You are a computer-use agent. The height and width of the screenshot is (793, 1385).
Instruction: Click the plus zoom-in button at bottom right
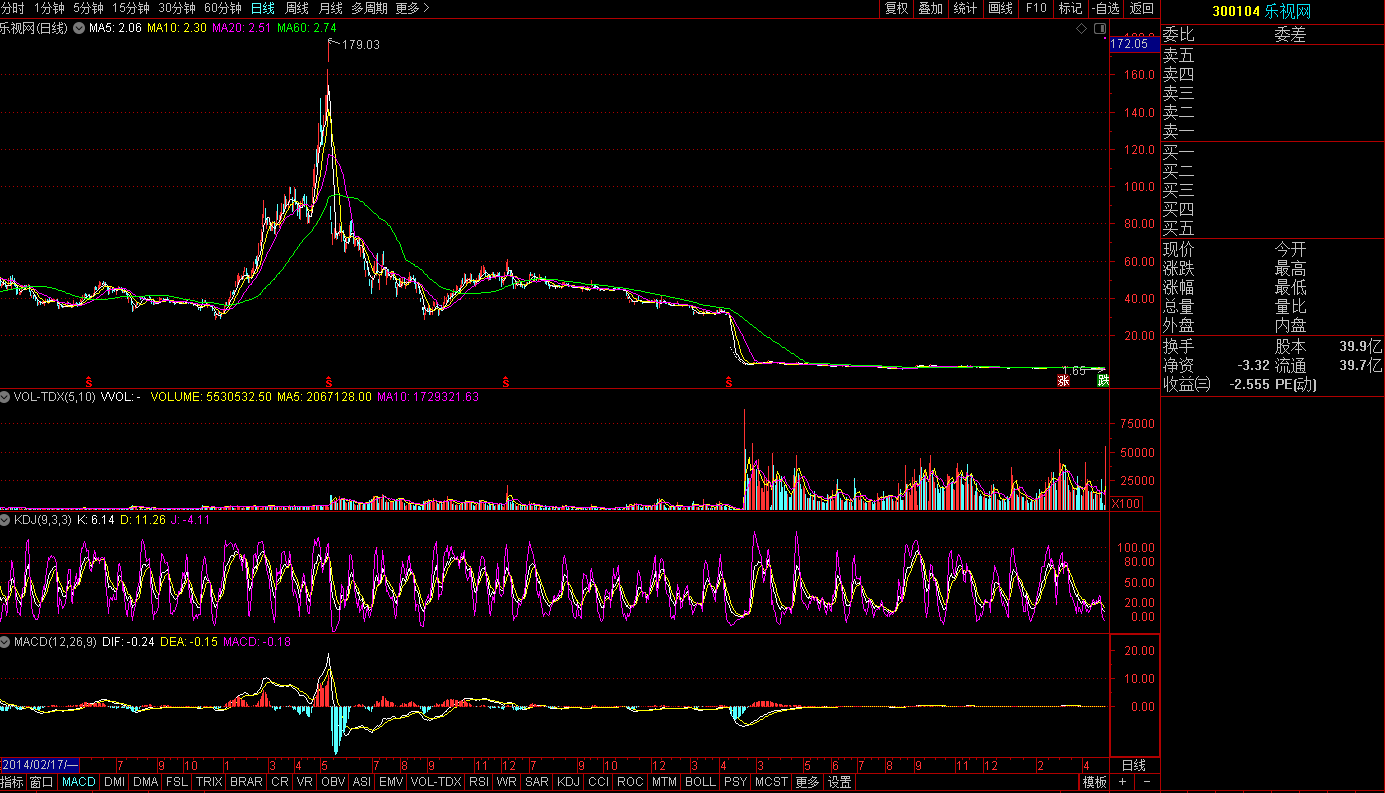[1123, 782]
